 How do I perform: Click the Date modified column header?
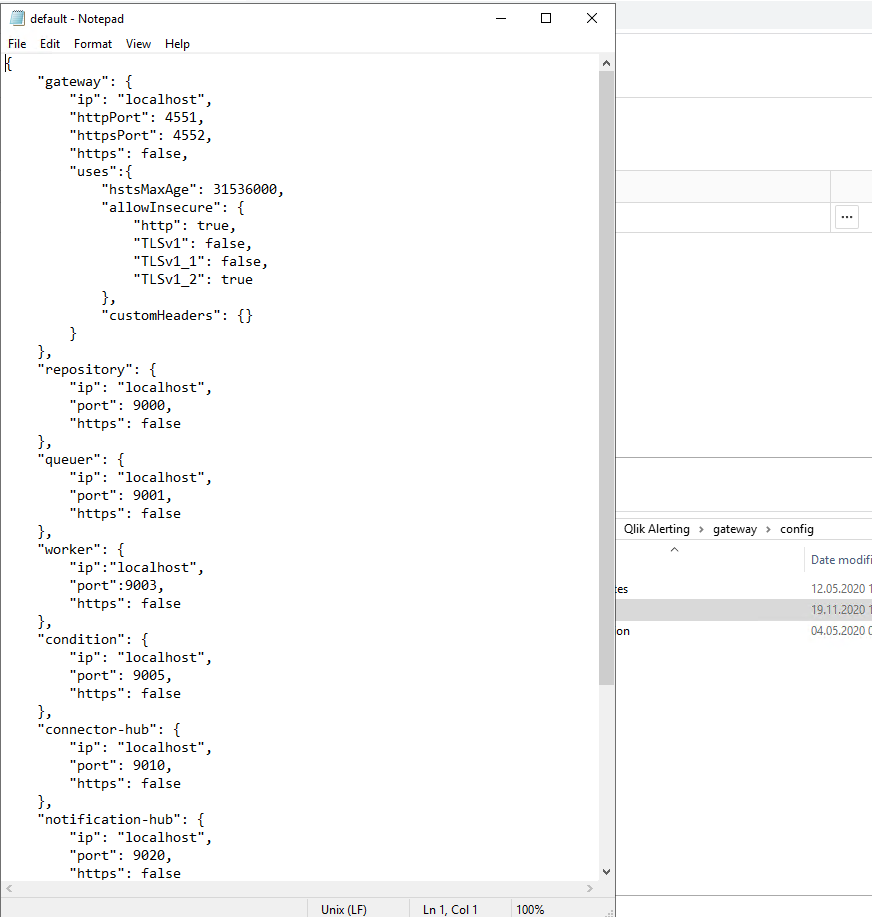click(x=840, y=560)
